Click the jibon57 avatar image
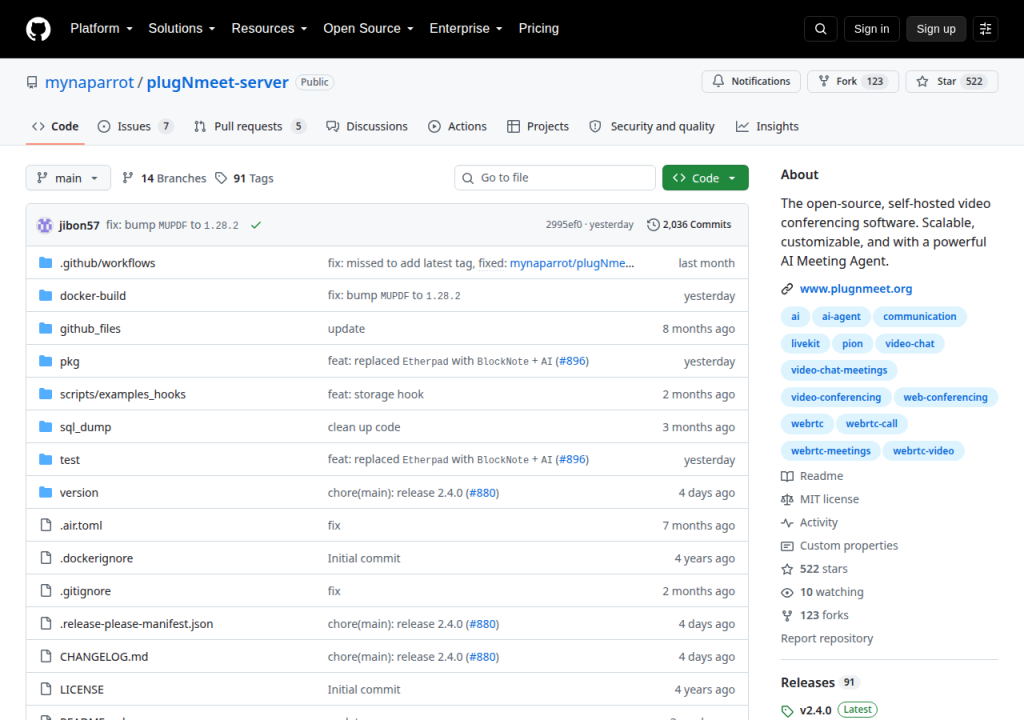 pos(44,225)
